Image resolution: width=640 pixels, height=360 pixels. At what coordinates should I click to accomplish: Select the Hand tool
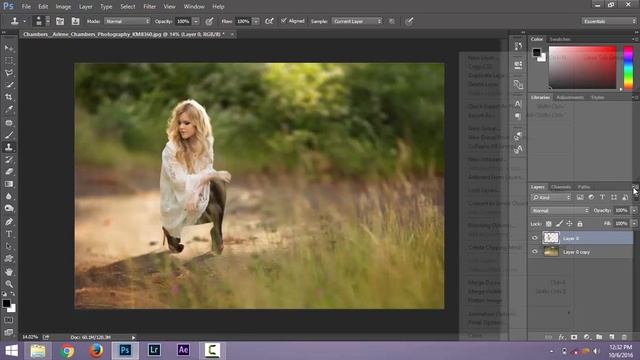(9, 272)
